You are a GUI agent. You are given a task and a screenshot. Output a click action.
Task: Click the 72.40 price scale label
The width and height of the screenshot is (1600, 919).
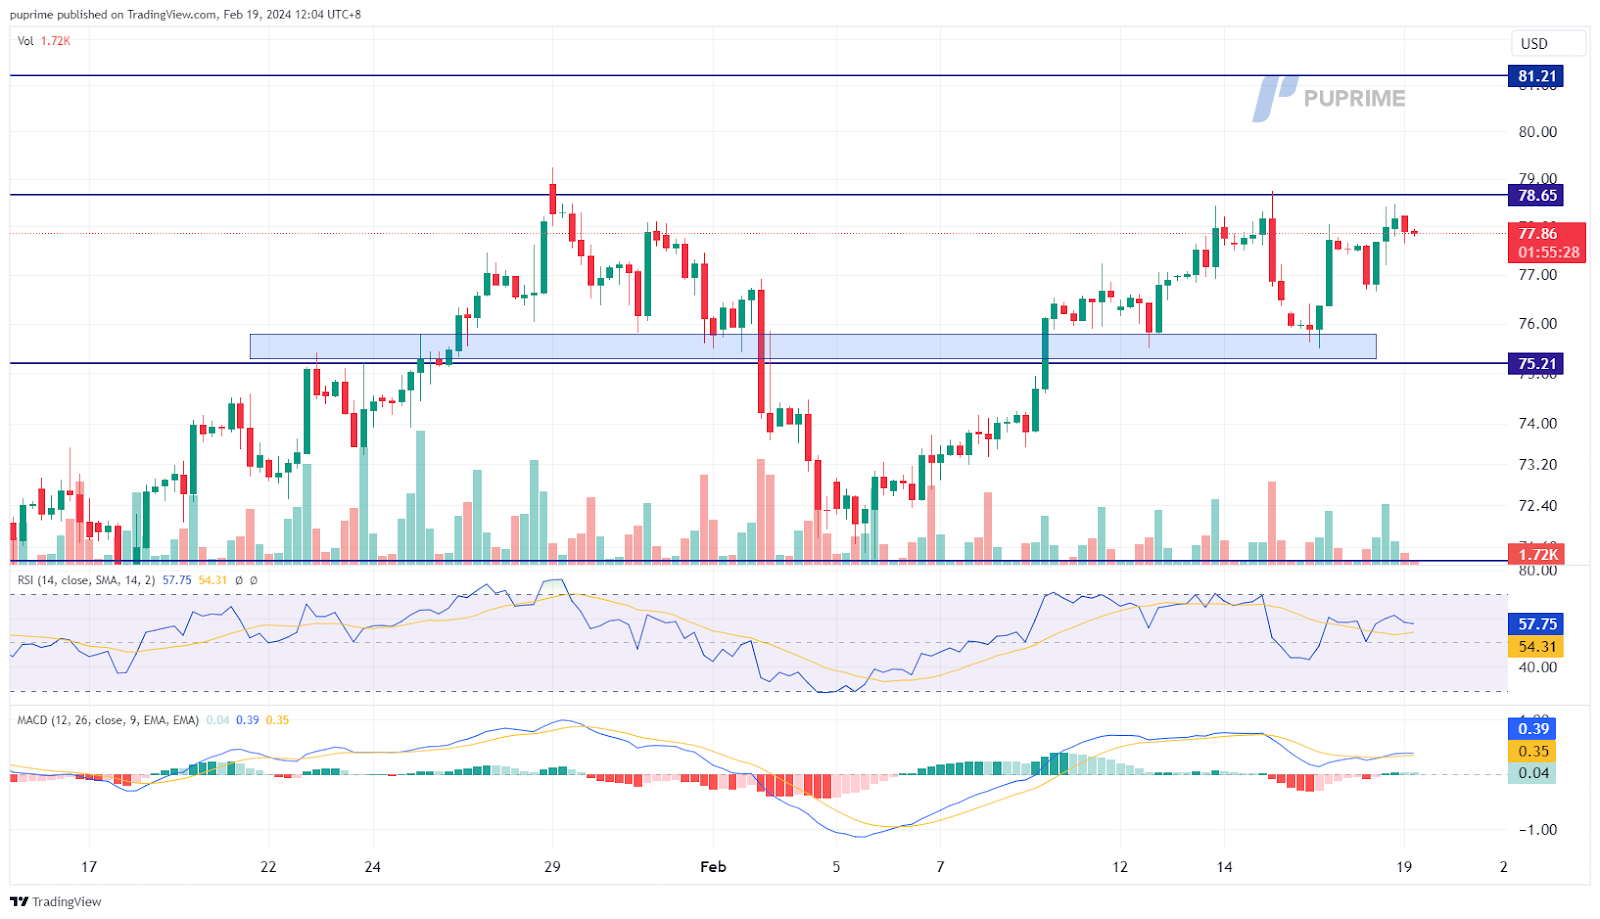(1538, 505)
